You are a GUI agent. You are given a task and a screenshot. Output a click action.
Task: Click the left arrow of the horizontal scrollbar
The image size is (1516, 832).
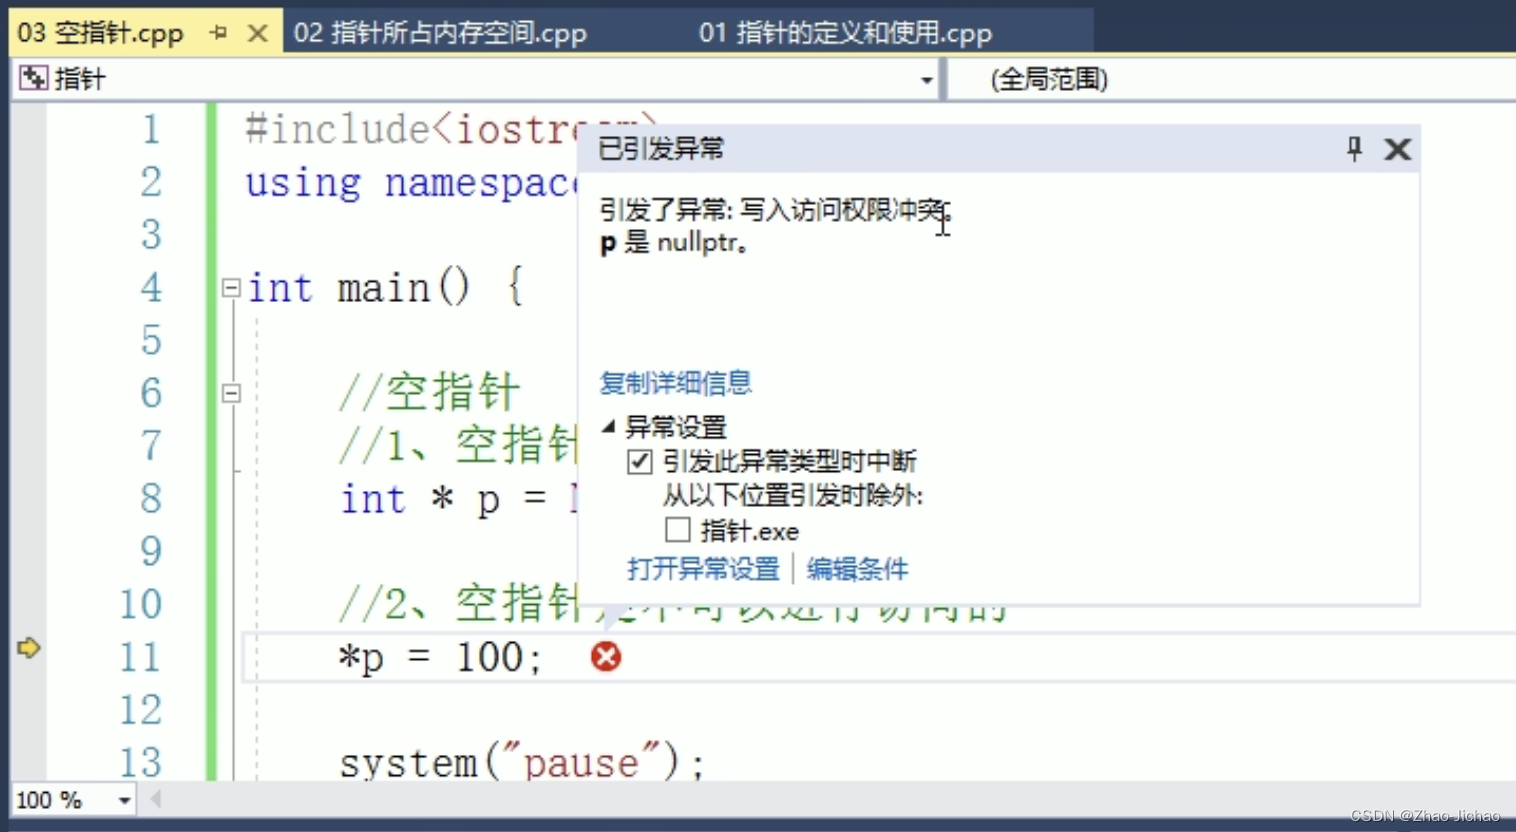point(155,799)
